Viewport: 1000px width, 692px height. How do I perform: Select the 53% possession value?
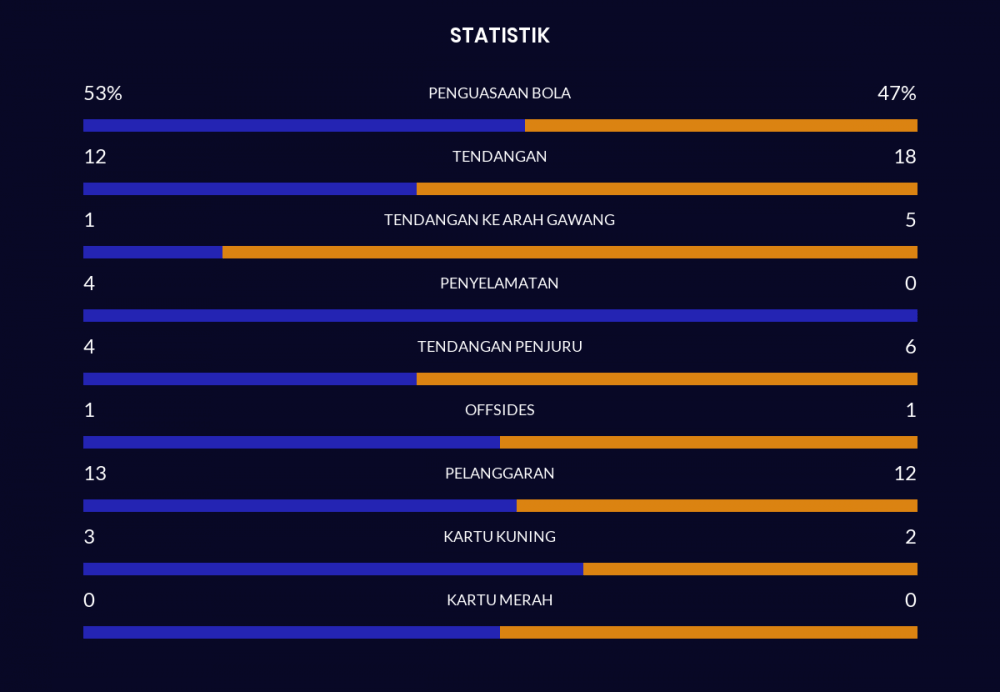103,93
